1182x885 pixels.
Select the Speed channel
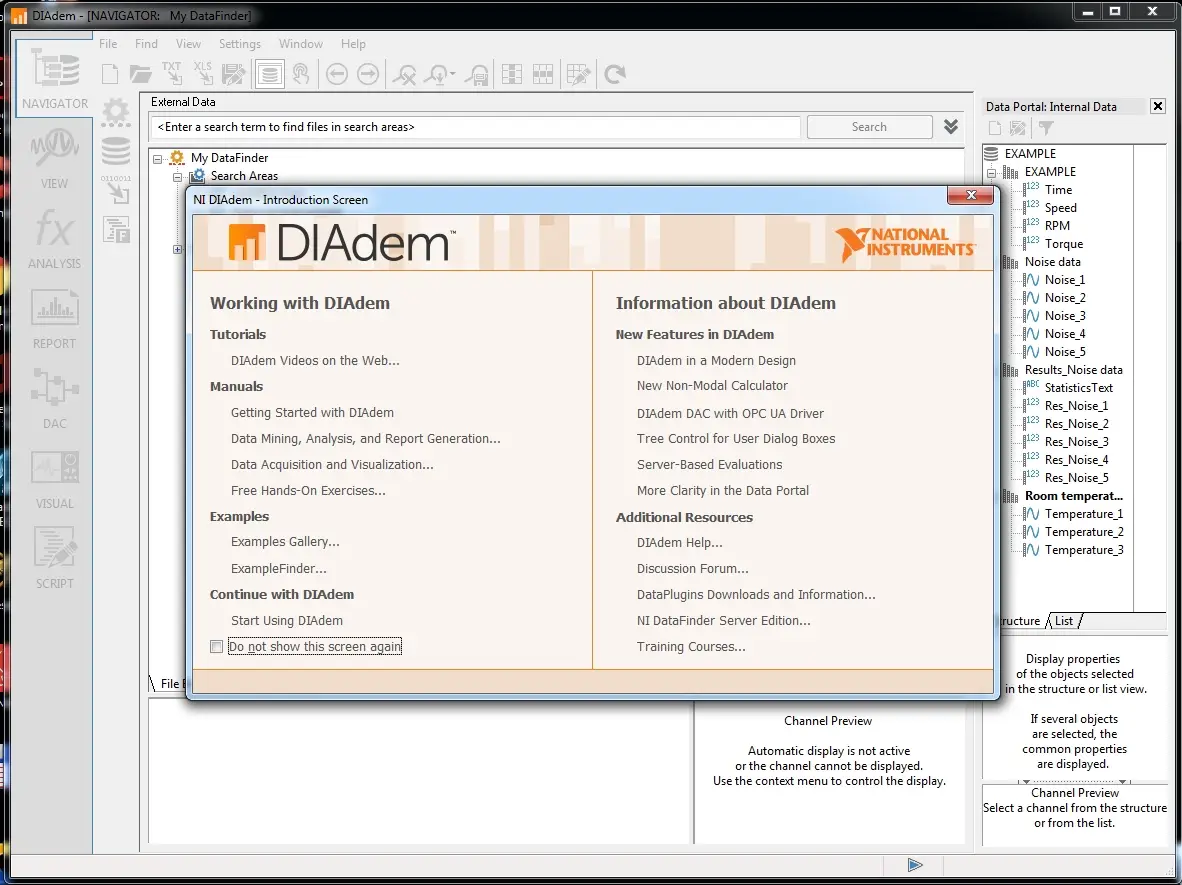click(x=1060, y=208)
